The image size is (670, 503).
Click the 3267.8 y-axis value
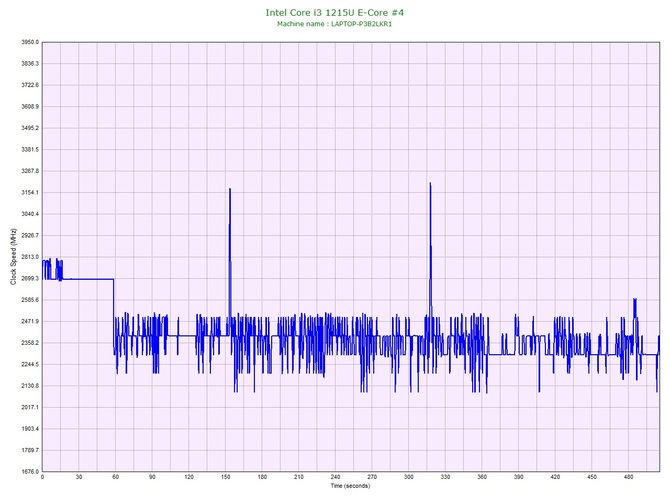tap(30, 171)
